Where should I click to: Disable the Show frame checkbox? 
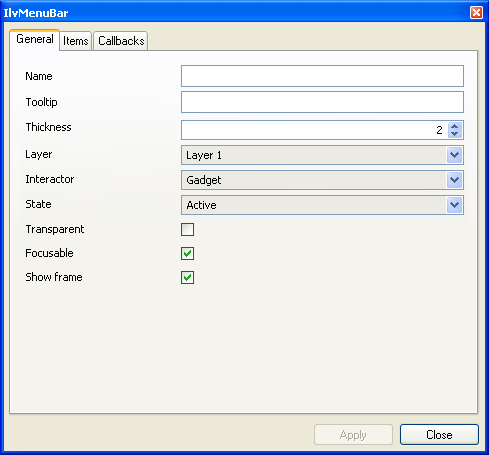coord(187,277)
